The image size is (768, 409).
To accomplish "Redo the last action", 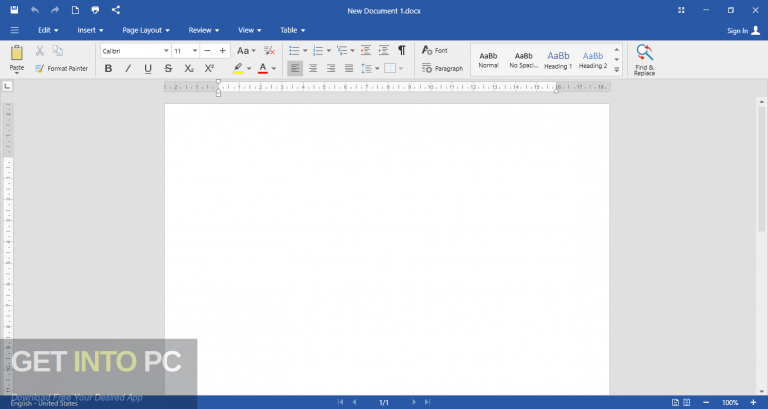I will click(x=55, y=10).
